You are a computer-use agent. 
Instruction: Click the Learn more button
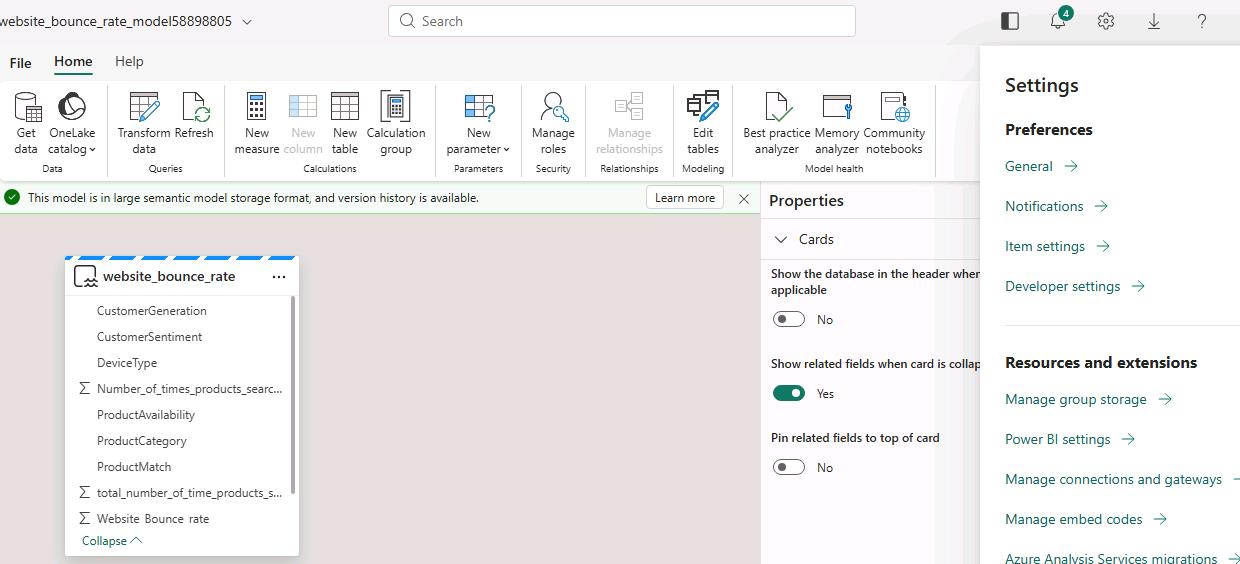685,198
